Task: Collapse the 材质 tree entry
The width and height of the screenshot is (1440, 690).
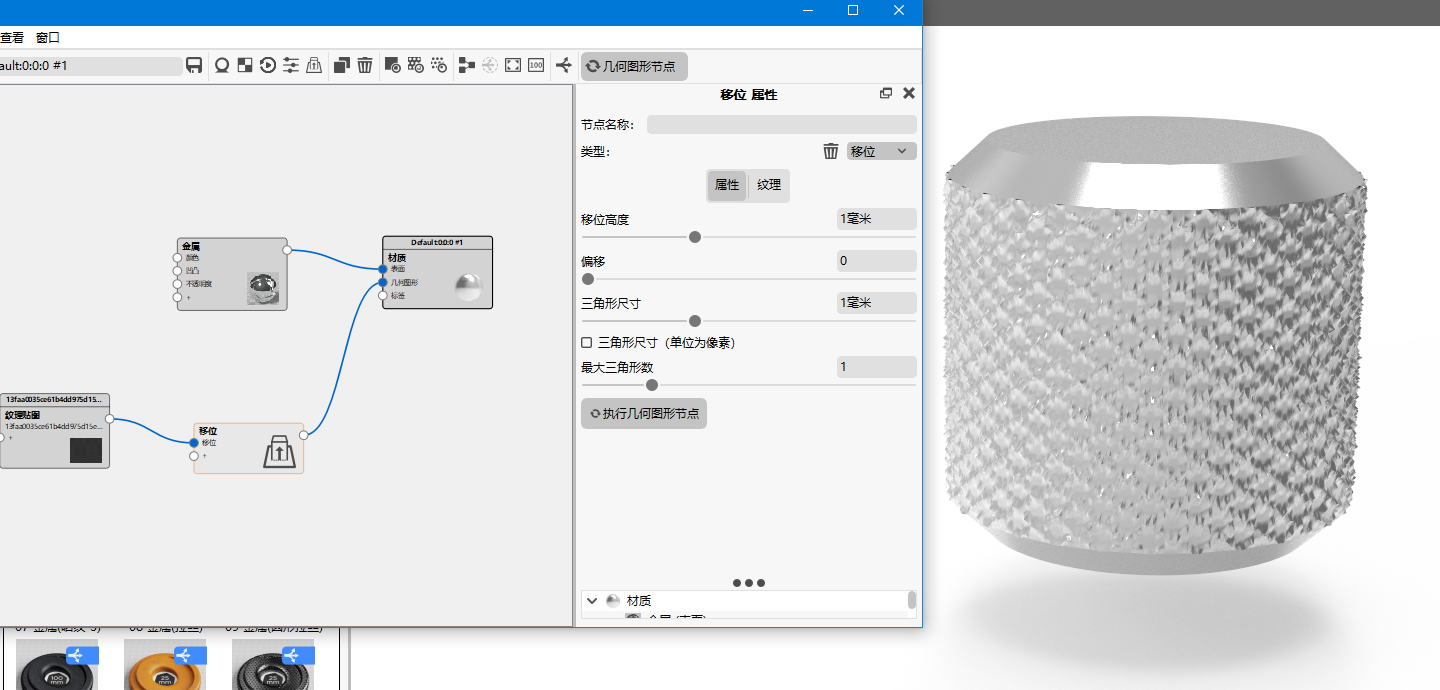Action: pos(592,601)
